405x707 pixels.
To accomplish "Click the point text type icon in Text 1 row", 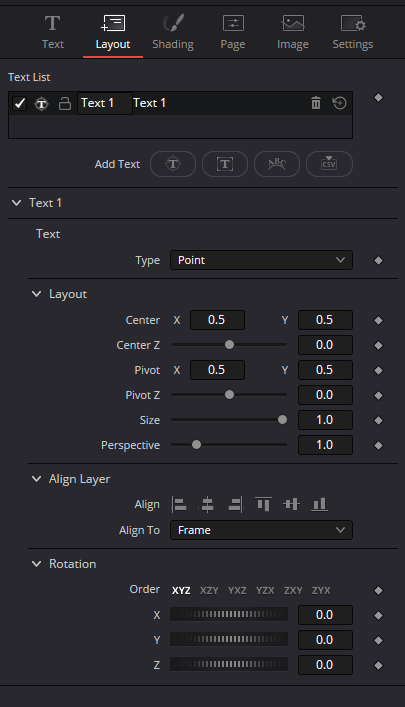I will click(41, 104).
